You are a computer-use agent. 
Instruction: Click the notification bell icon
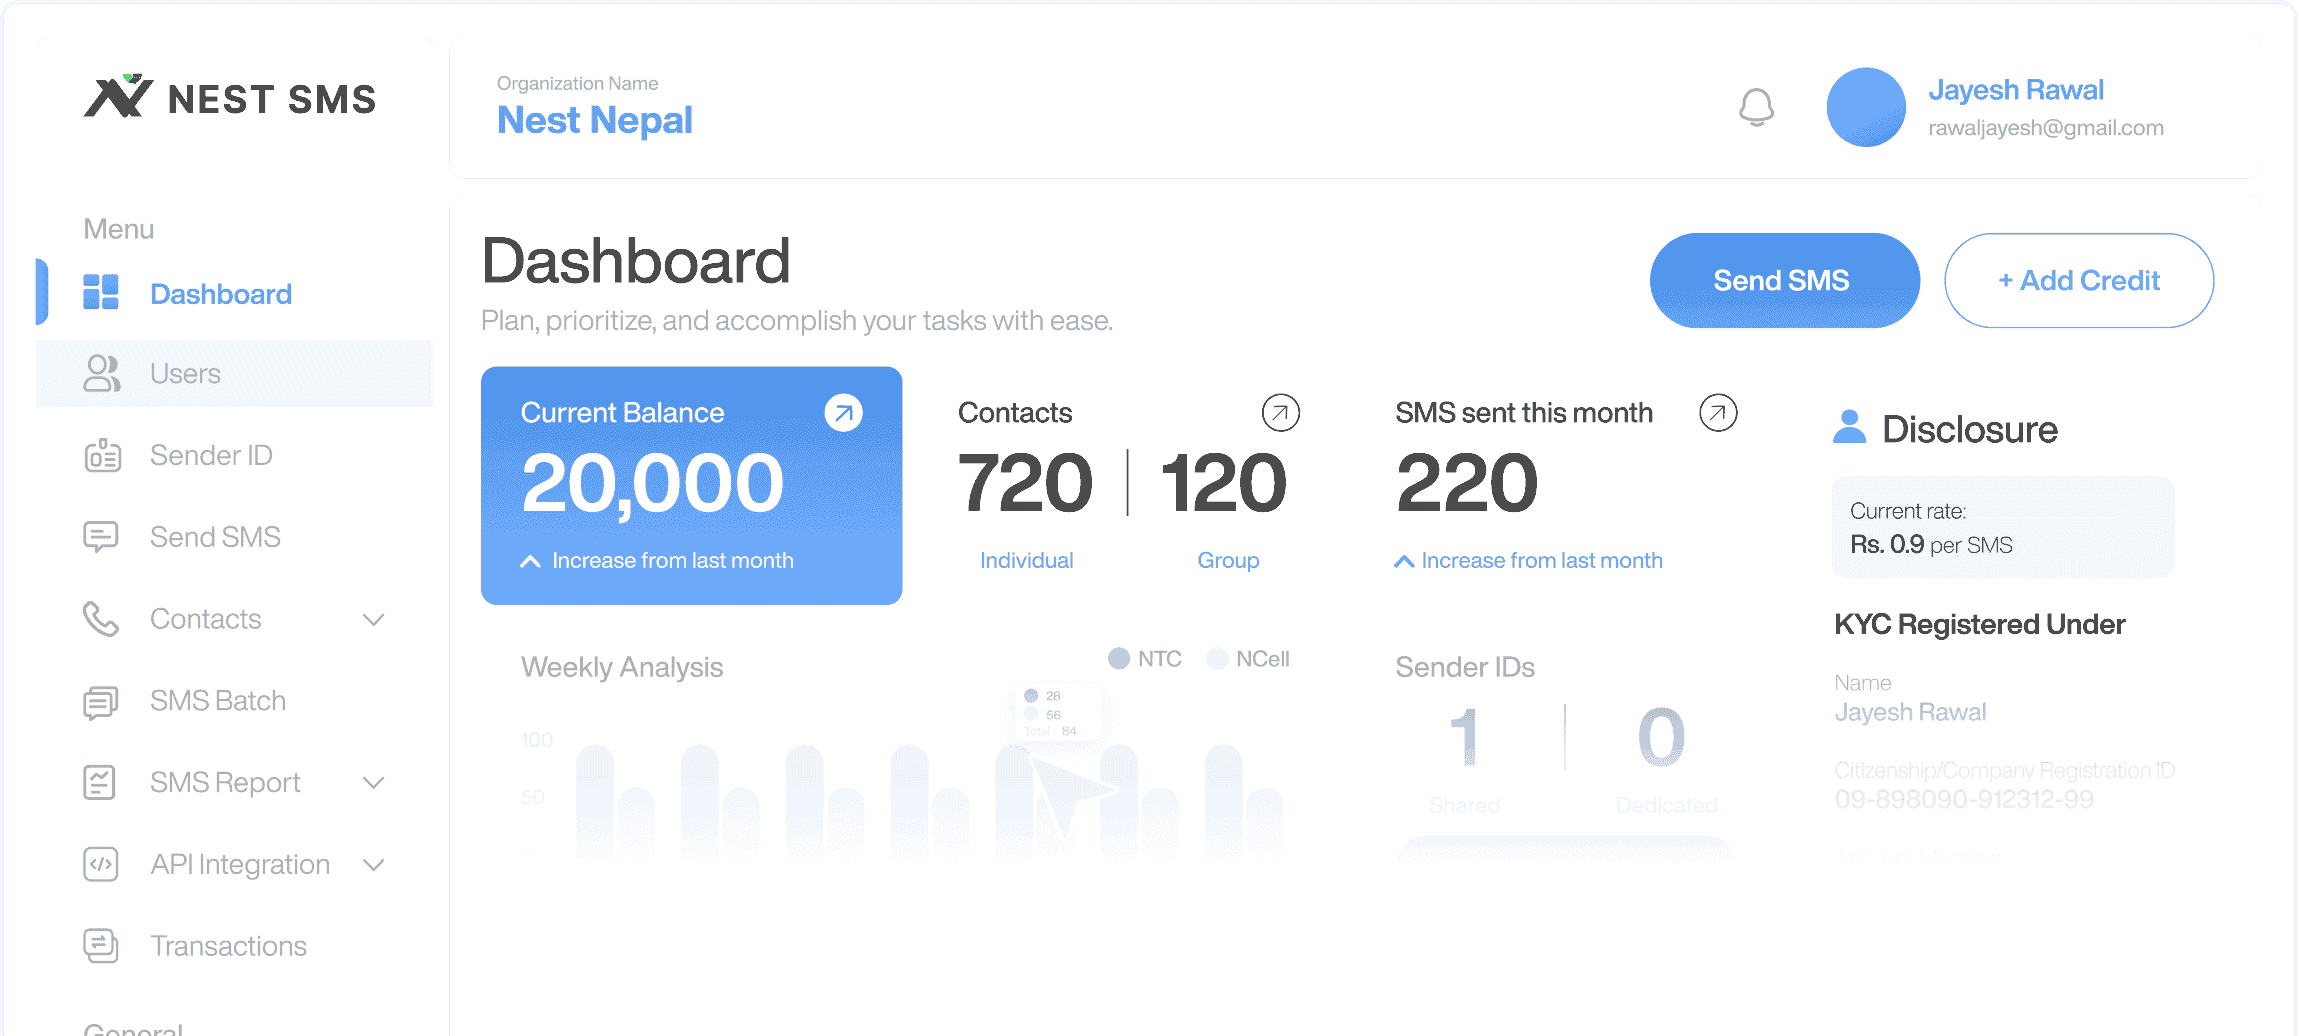[x=1758, y=107]
